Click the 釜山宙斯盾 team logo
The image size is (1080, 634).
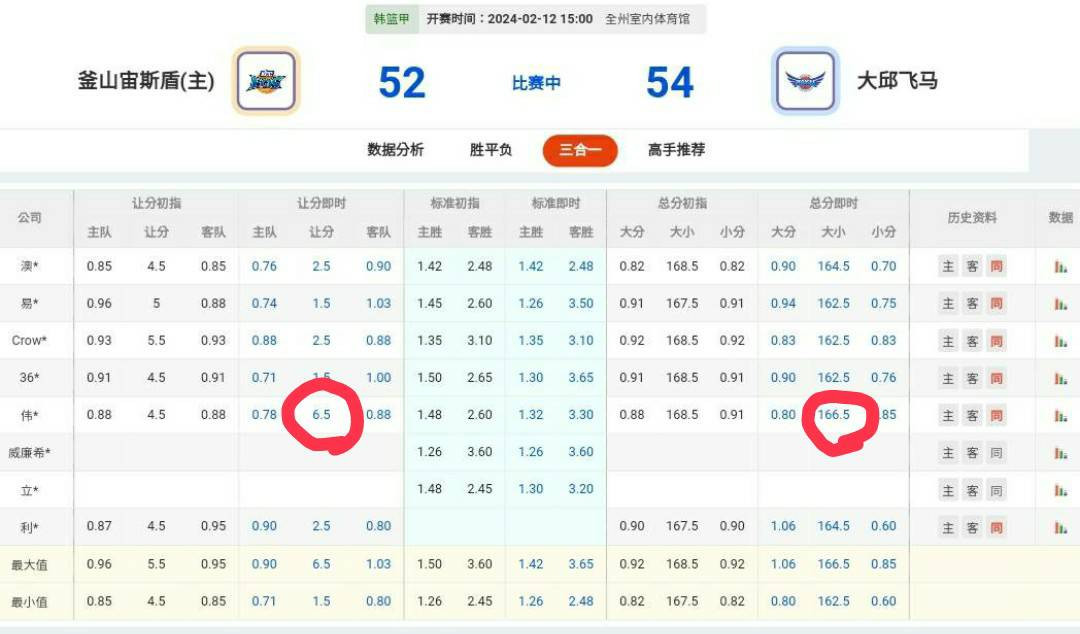point(266,81)
